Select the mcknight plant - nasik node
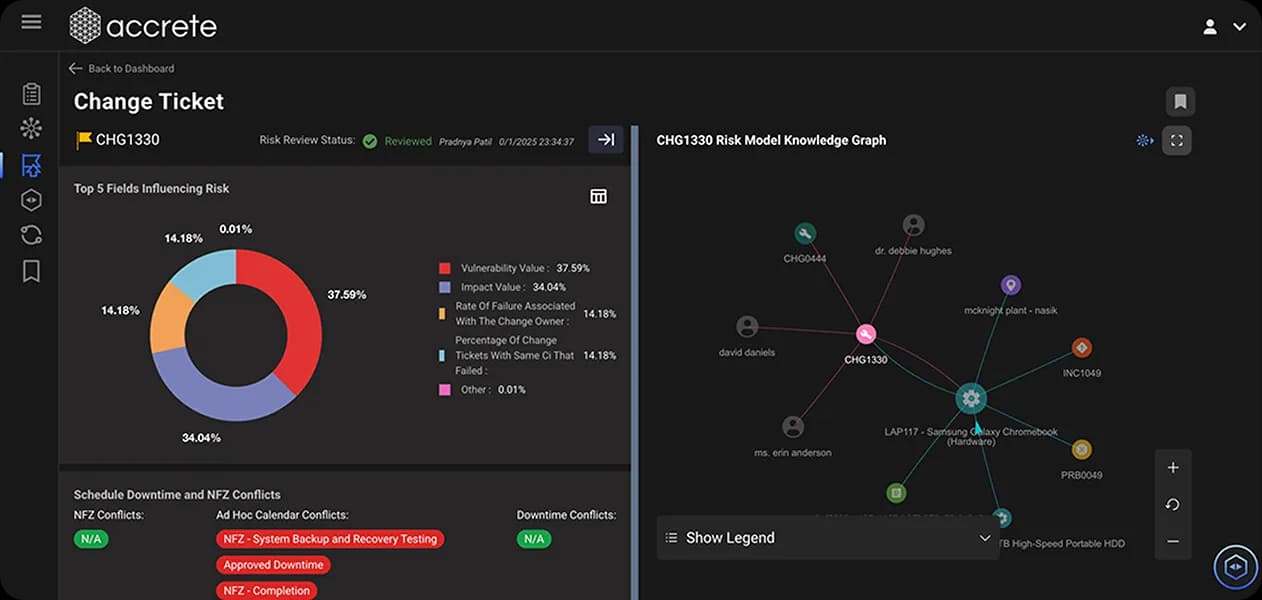Screen dimensions: 1262x600 coord(1011,286)
